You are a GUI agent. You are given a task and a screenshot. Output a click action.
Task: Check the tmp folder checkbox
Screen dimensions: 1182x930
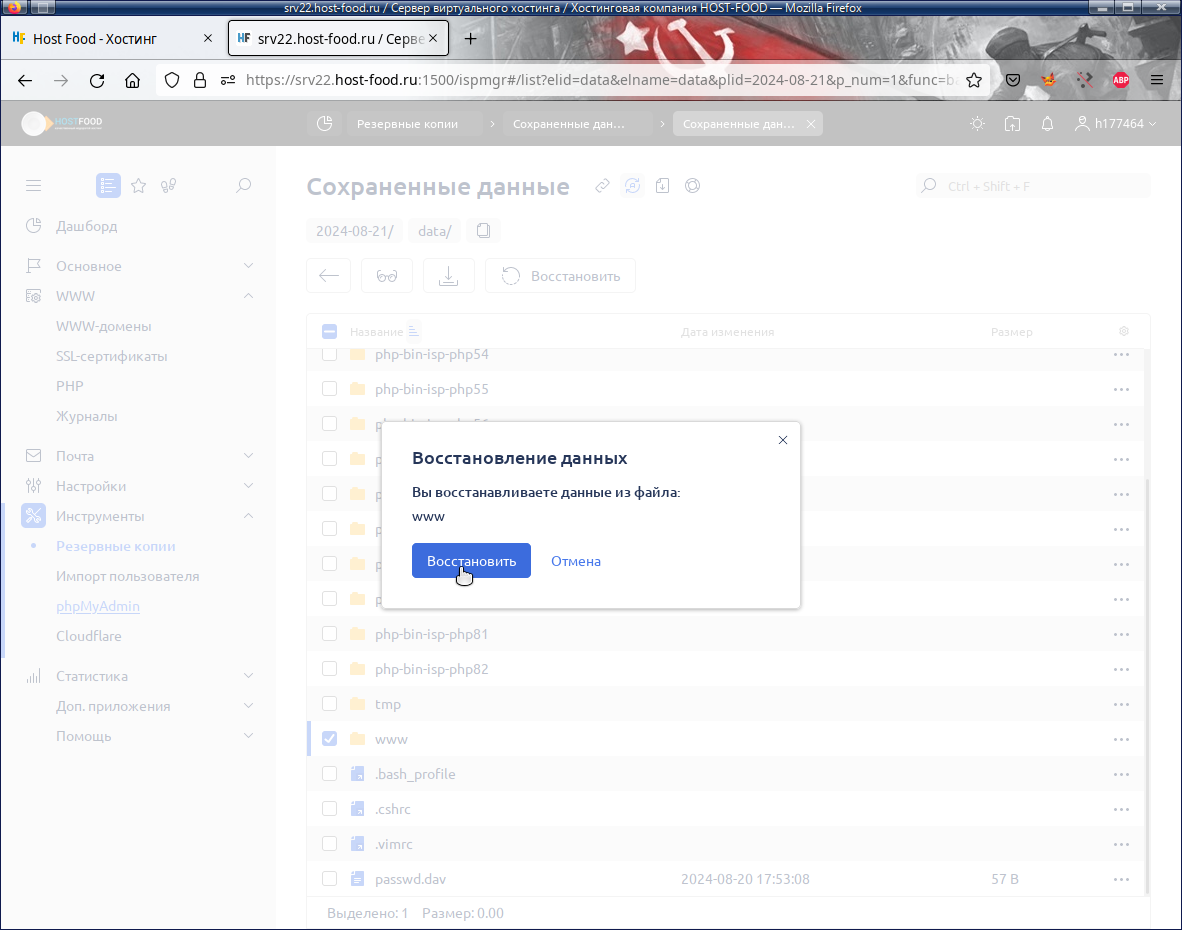[329, 704]
